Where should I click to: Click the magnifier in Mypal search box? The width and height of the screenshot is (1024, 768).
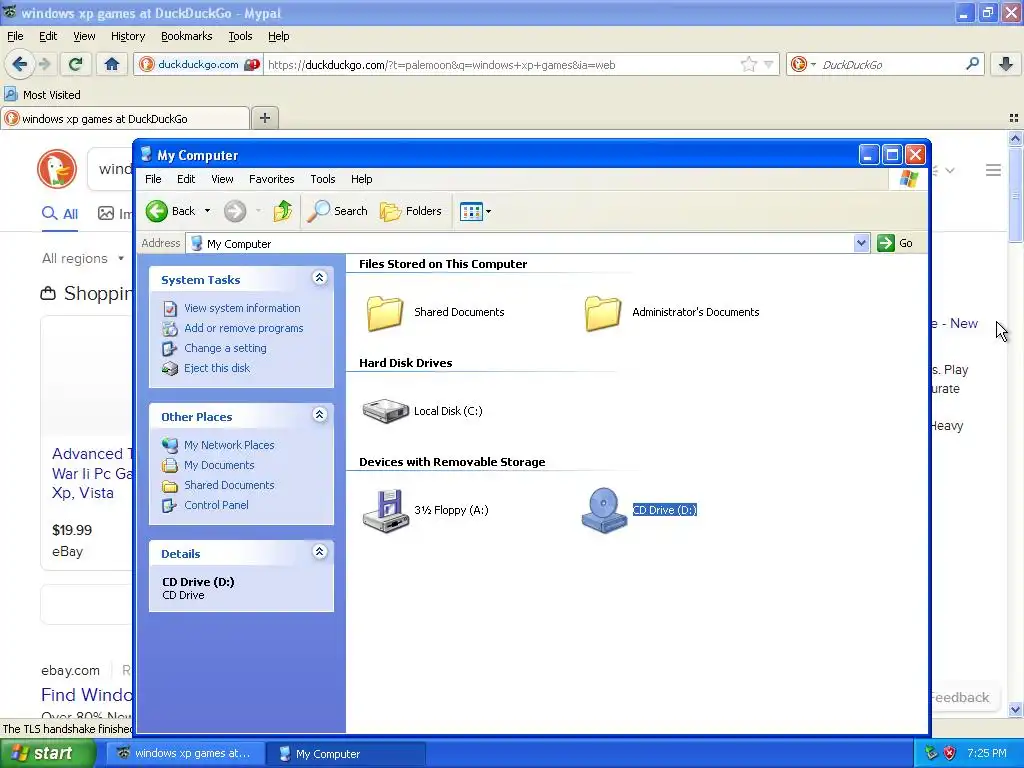tap(972, 64)
